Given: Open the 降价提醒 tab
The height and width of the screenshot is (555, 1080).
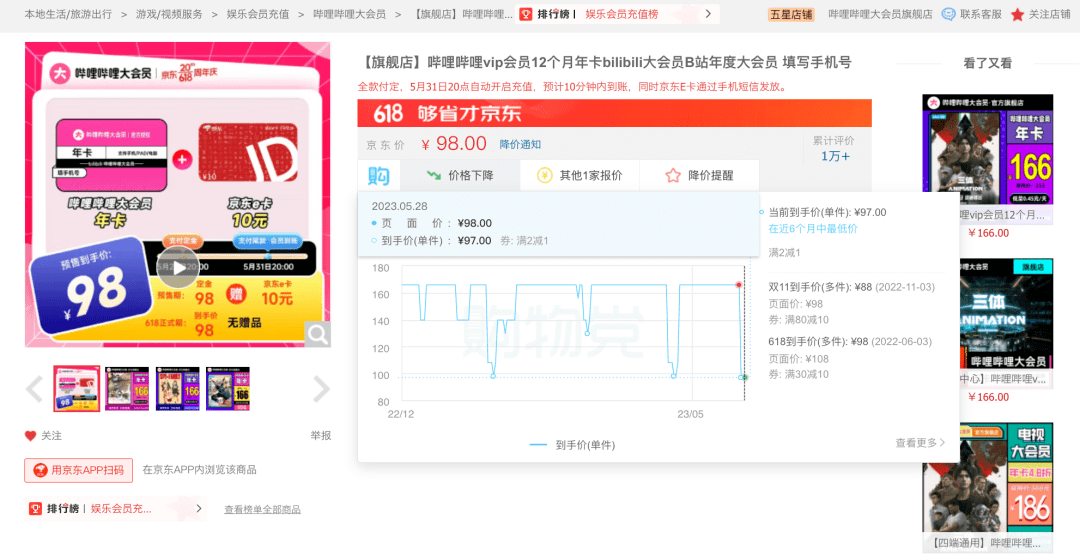Looking at the screenshot, I should click(699, 176).
